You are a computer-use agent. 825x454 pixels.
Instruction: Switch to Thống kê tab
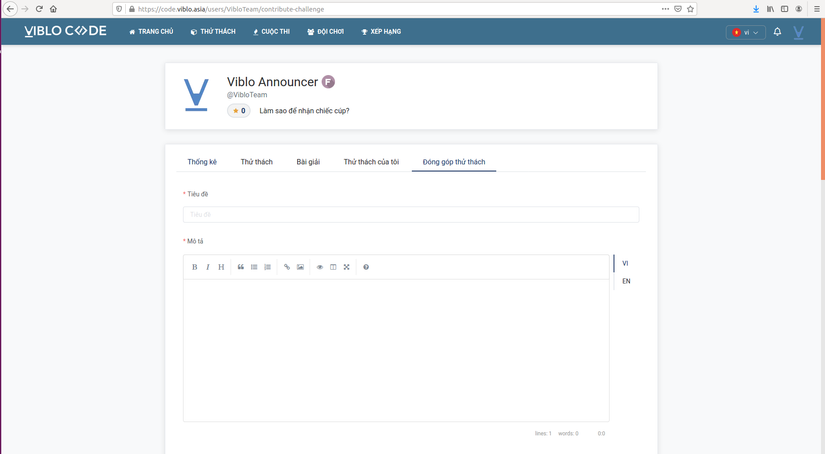click(x=202, y=162)
